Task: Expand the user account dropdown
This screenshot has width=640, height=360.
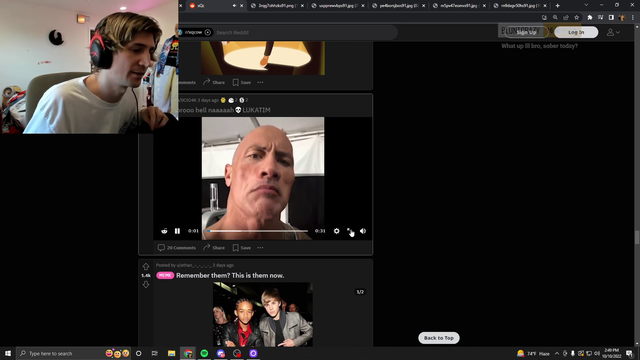Action: (x=613, y=32)
